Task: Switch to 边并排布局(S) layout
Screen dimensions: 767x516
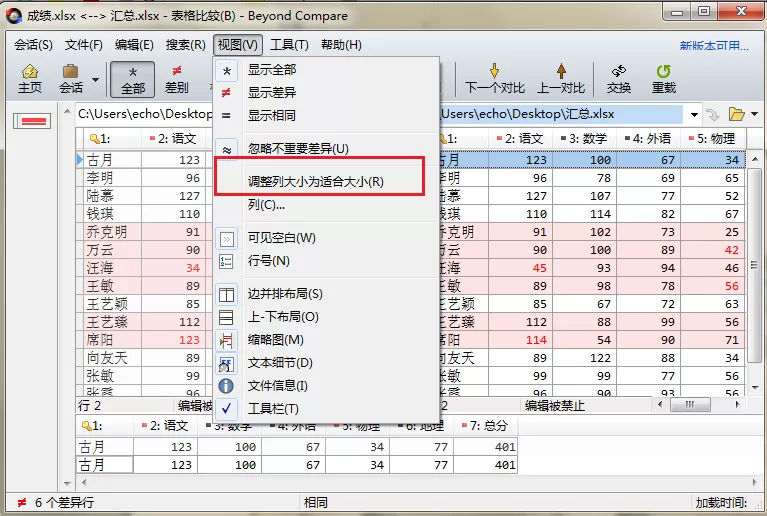Action: pos(326,294)
